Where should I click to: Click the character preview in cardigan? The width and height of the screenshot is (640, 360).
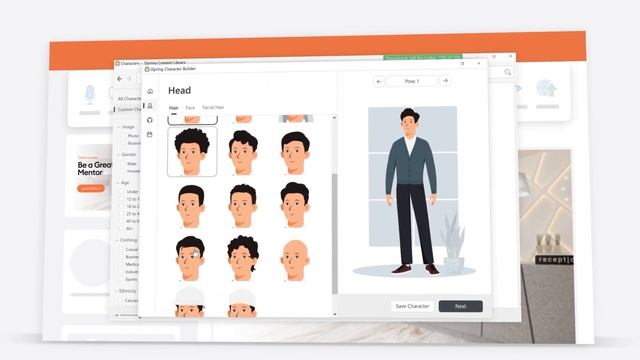(x=411, y=191)
